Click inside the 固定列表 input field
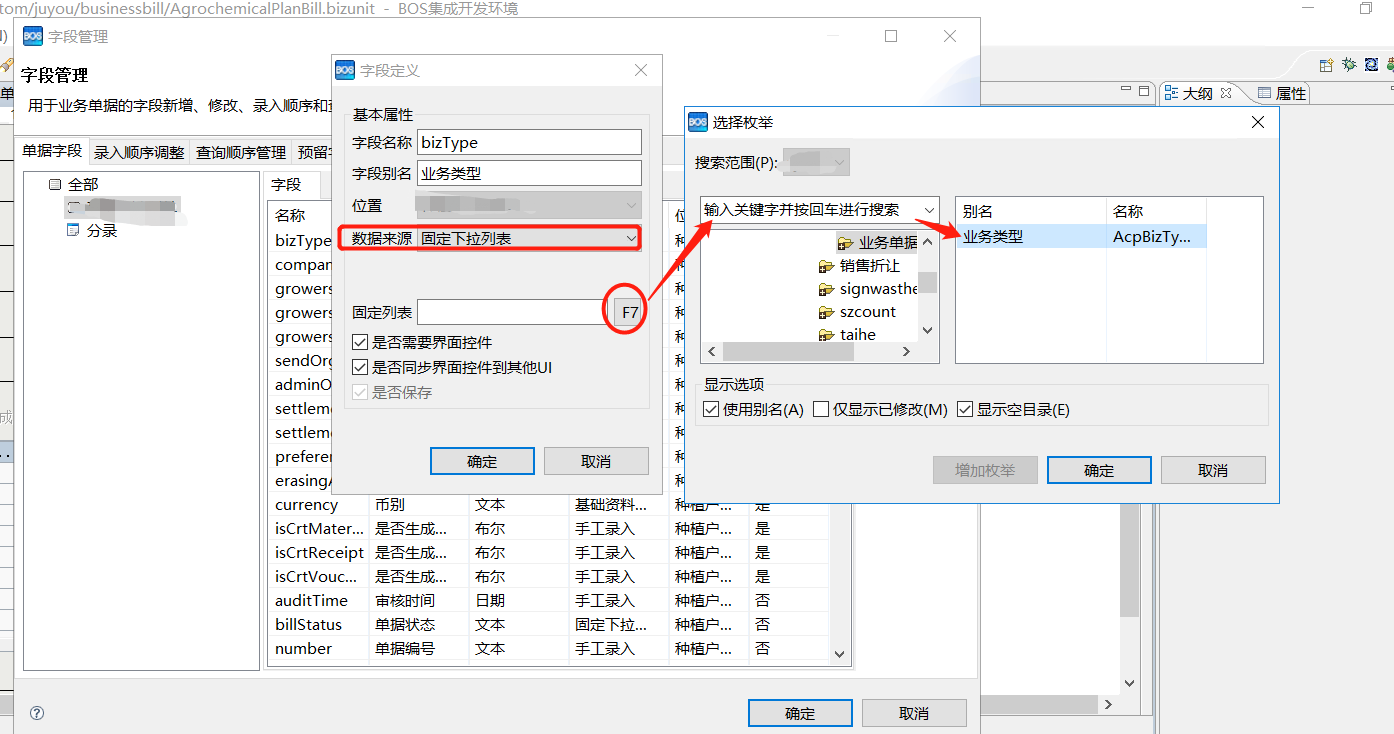The height and width of the screenshot is (734, 1394). point(512,311)
